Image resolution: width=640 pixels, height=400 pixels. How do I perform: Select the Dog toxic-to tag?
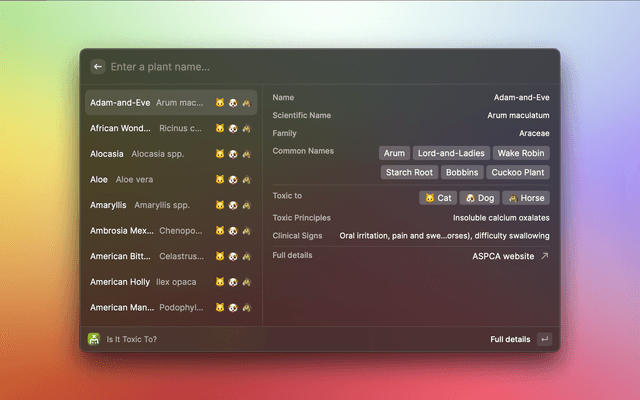(x=480, y=198)
